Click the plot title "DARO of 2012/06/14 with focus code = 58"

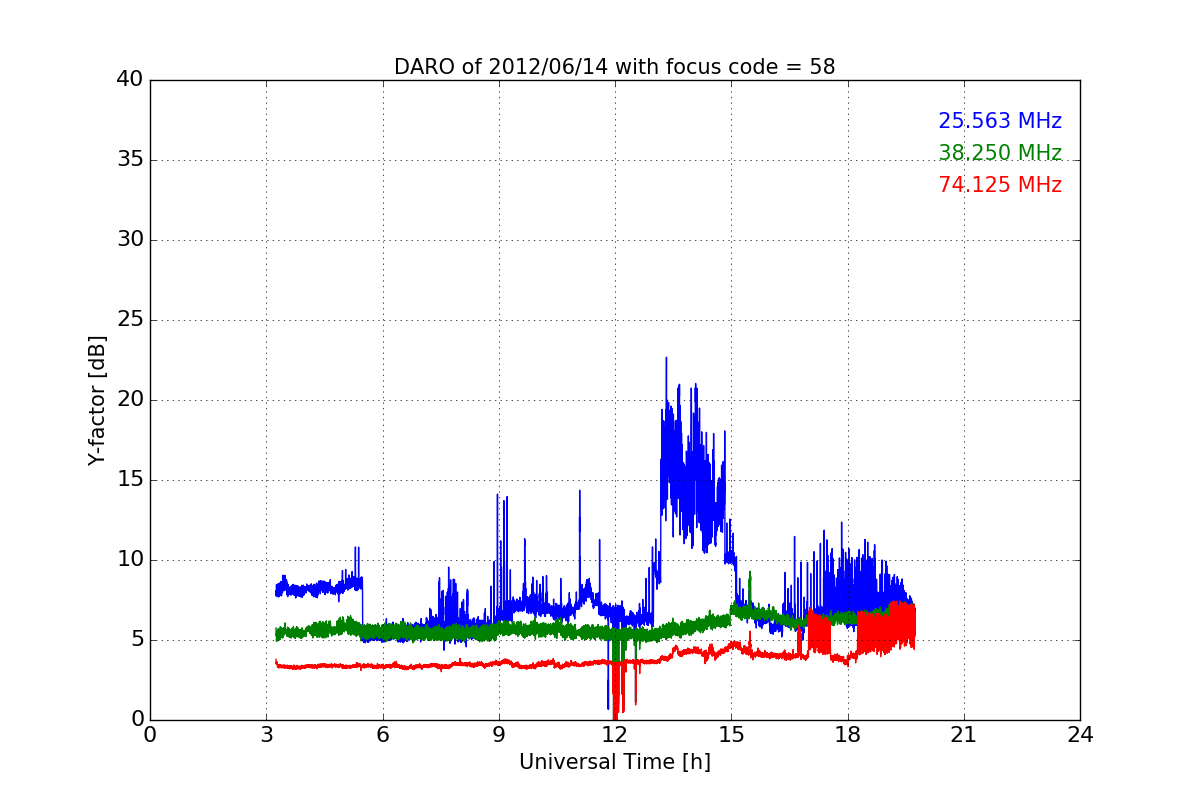pyautogui.click(x=614, y=67)
